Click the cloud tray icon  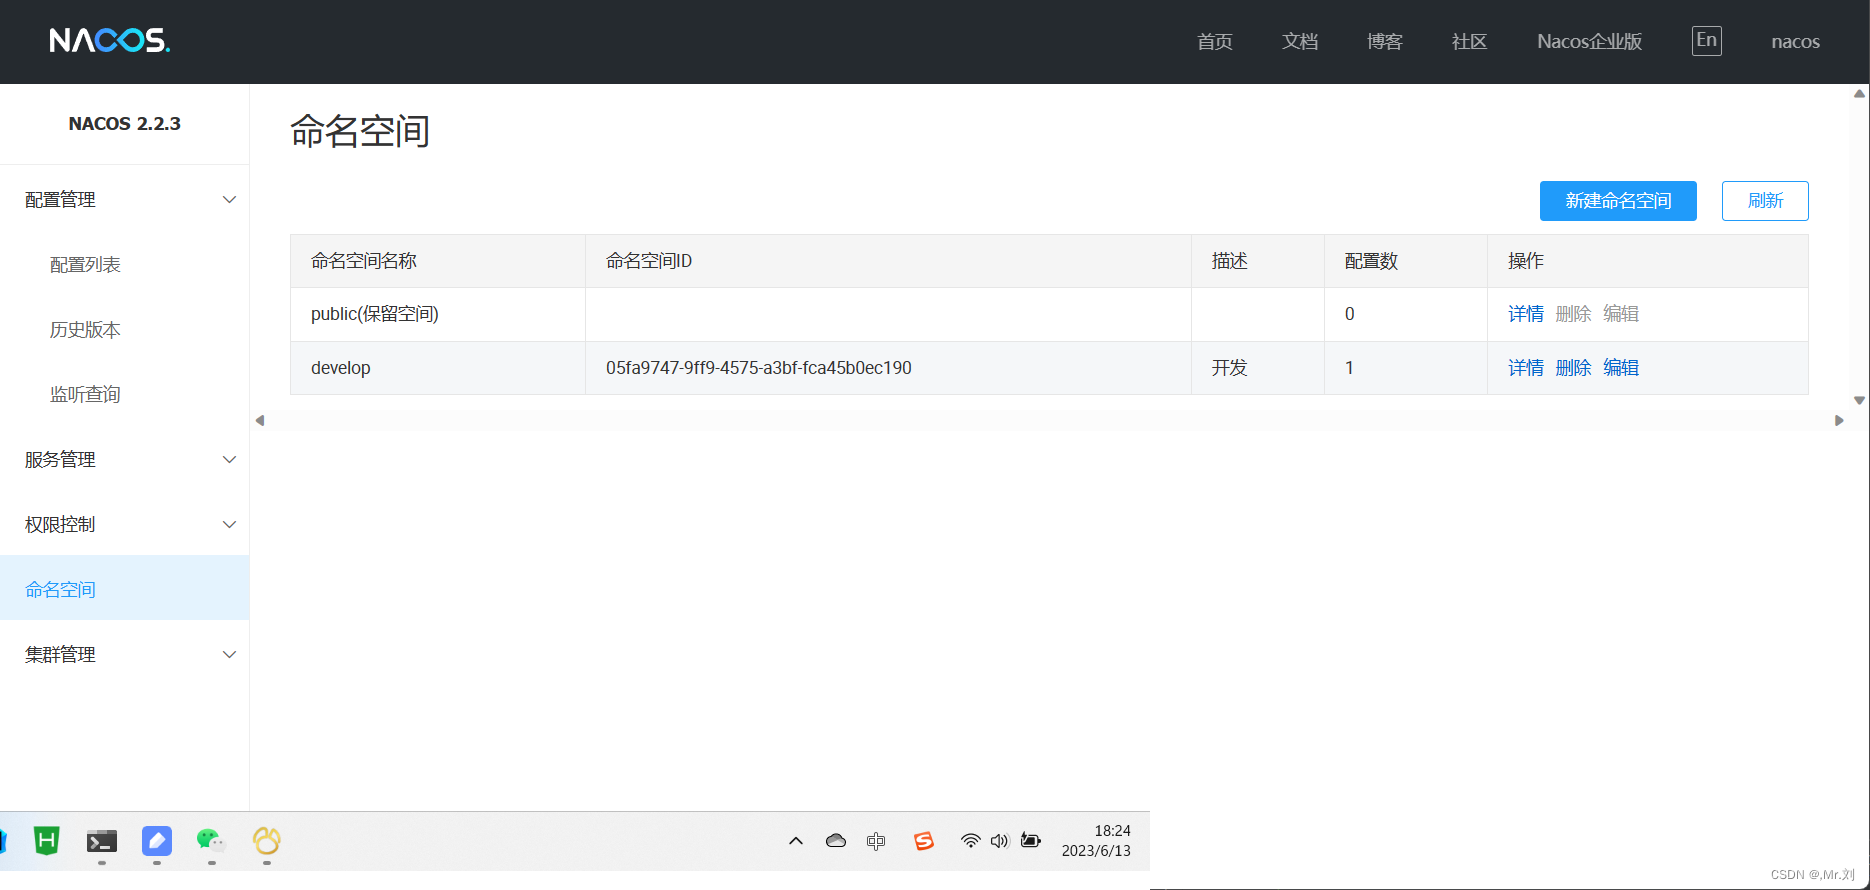click(x=836, y=841)
